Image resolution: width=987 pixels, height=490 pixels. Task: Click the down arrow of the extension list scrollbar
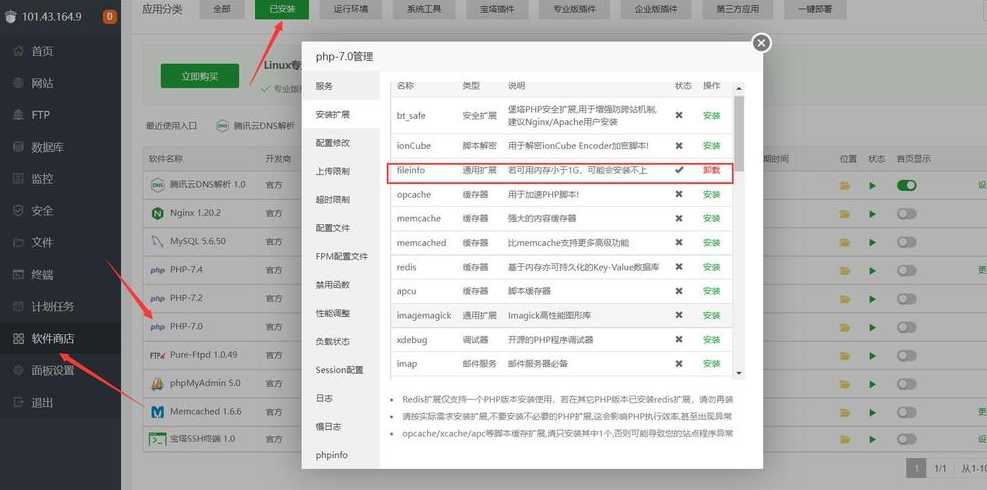739,373
